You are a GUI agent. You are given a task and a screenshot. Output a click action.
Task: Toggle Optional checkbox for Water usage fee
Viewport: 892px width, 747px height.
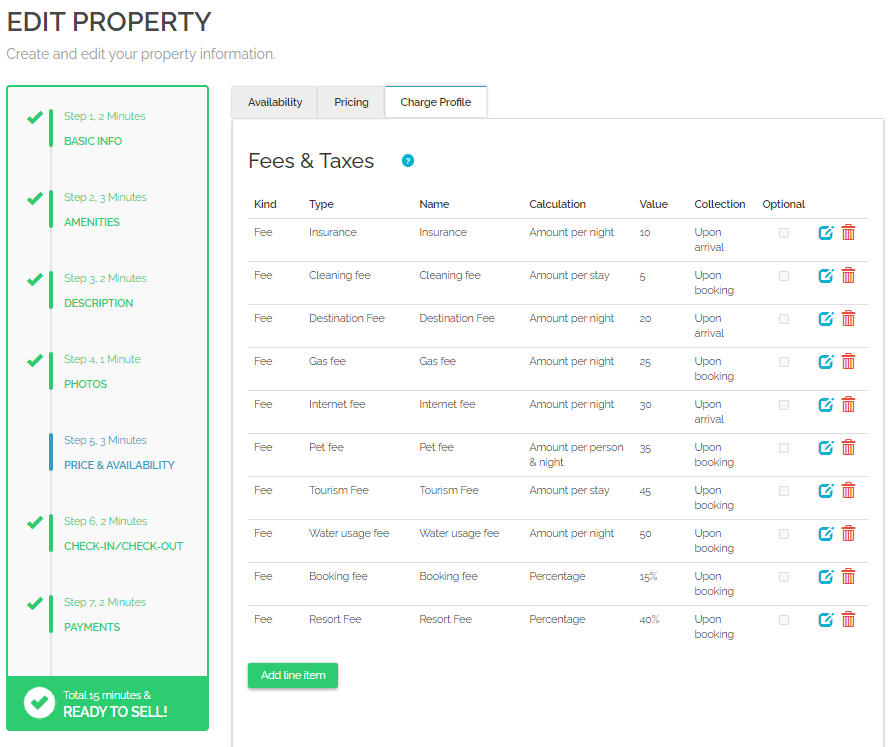[784, 534]
